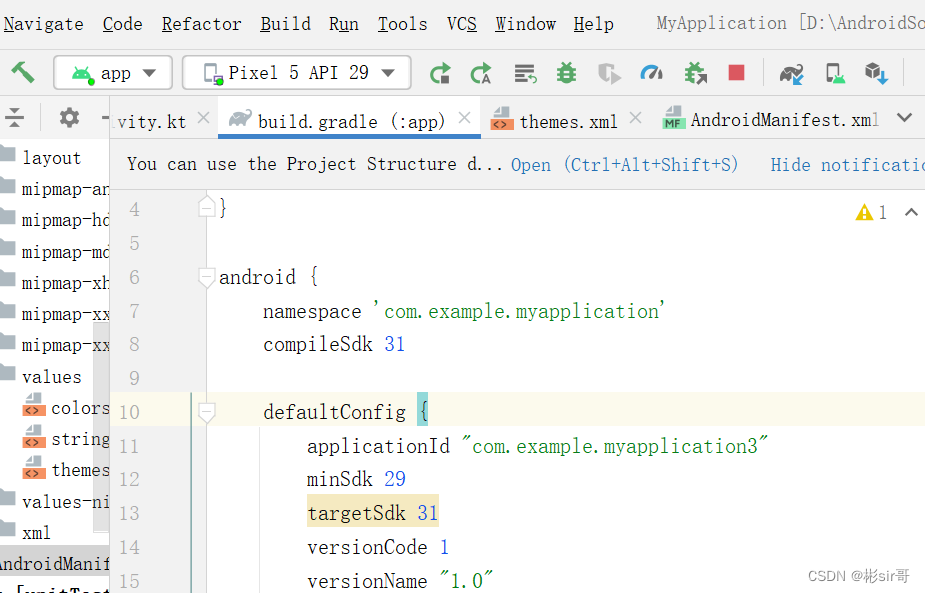Click the Apply Code Changes icon
This screenshot has width=925, height=593.
[x=481, y=72]
